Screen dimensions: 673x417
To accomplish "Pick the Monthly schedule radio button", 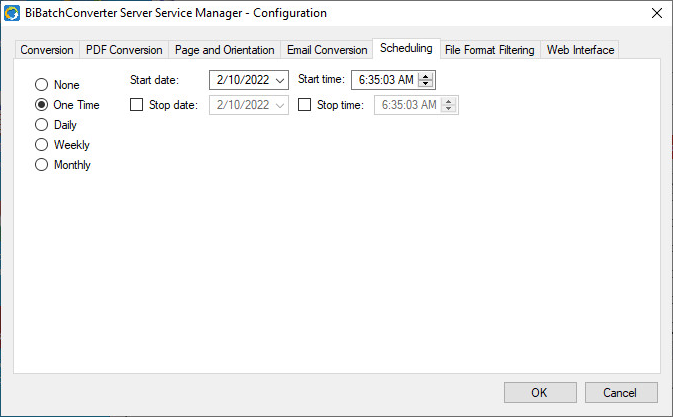I will (x=42, y=165).
